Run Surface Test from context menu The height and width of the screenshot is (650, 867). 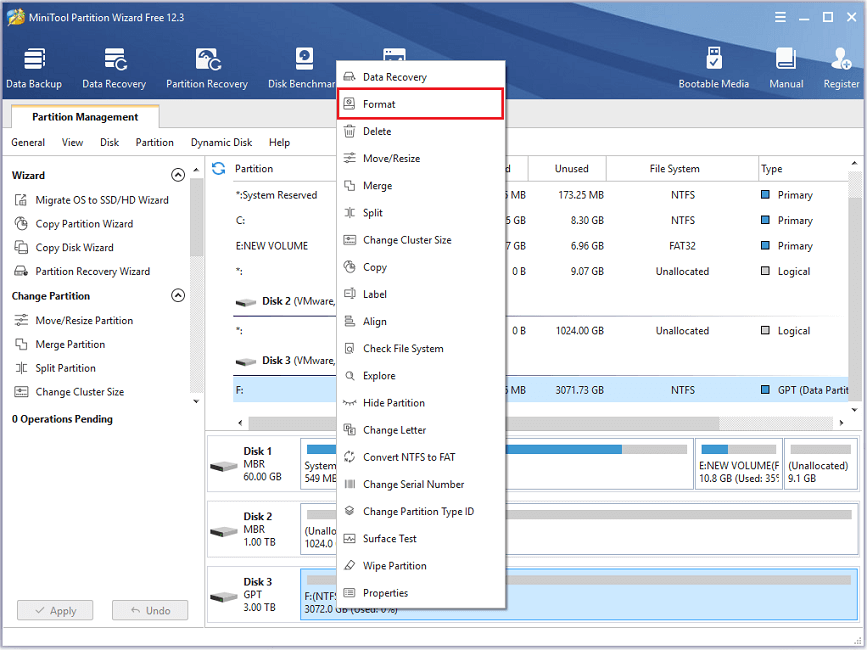pos(421,538)
